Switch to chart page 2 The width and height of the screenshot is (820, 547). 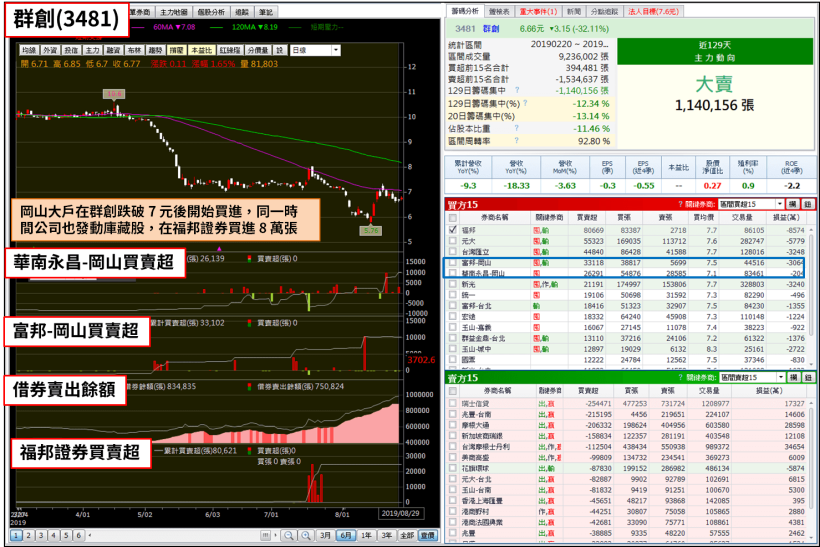[x=28, y=535]
